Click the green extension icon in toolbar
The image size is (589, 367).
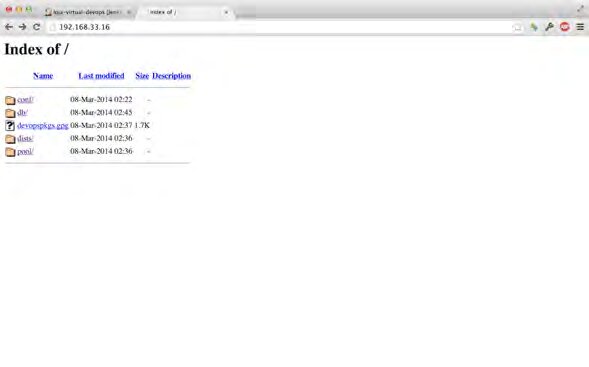[x=534, y=27]
